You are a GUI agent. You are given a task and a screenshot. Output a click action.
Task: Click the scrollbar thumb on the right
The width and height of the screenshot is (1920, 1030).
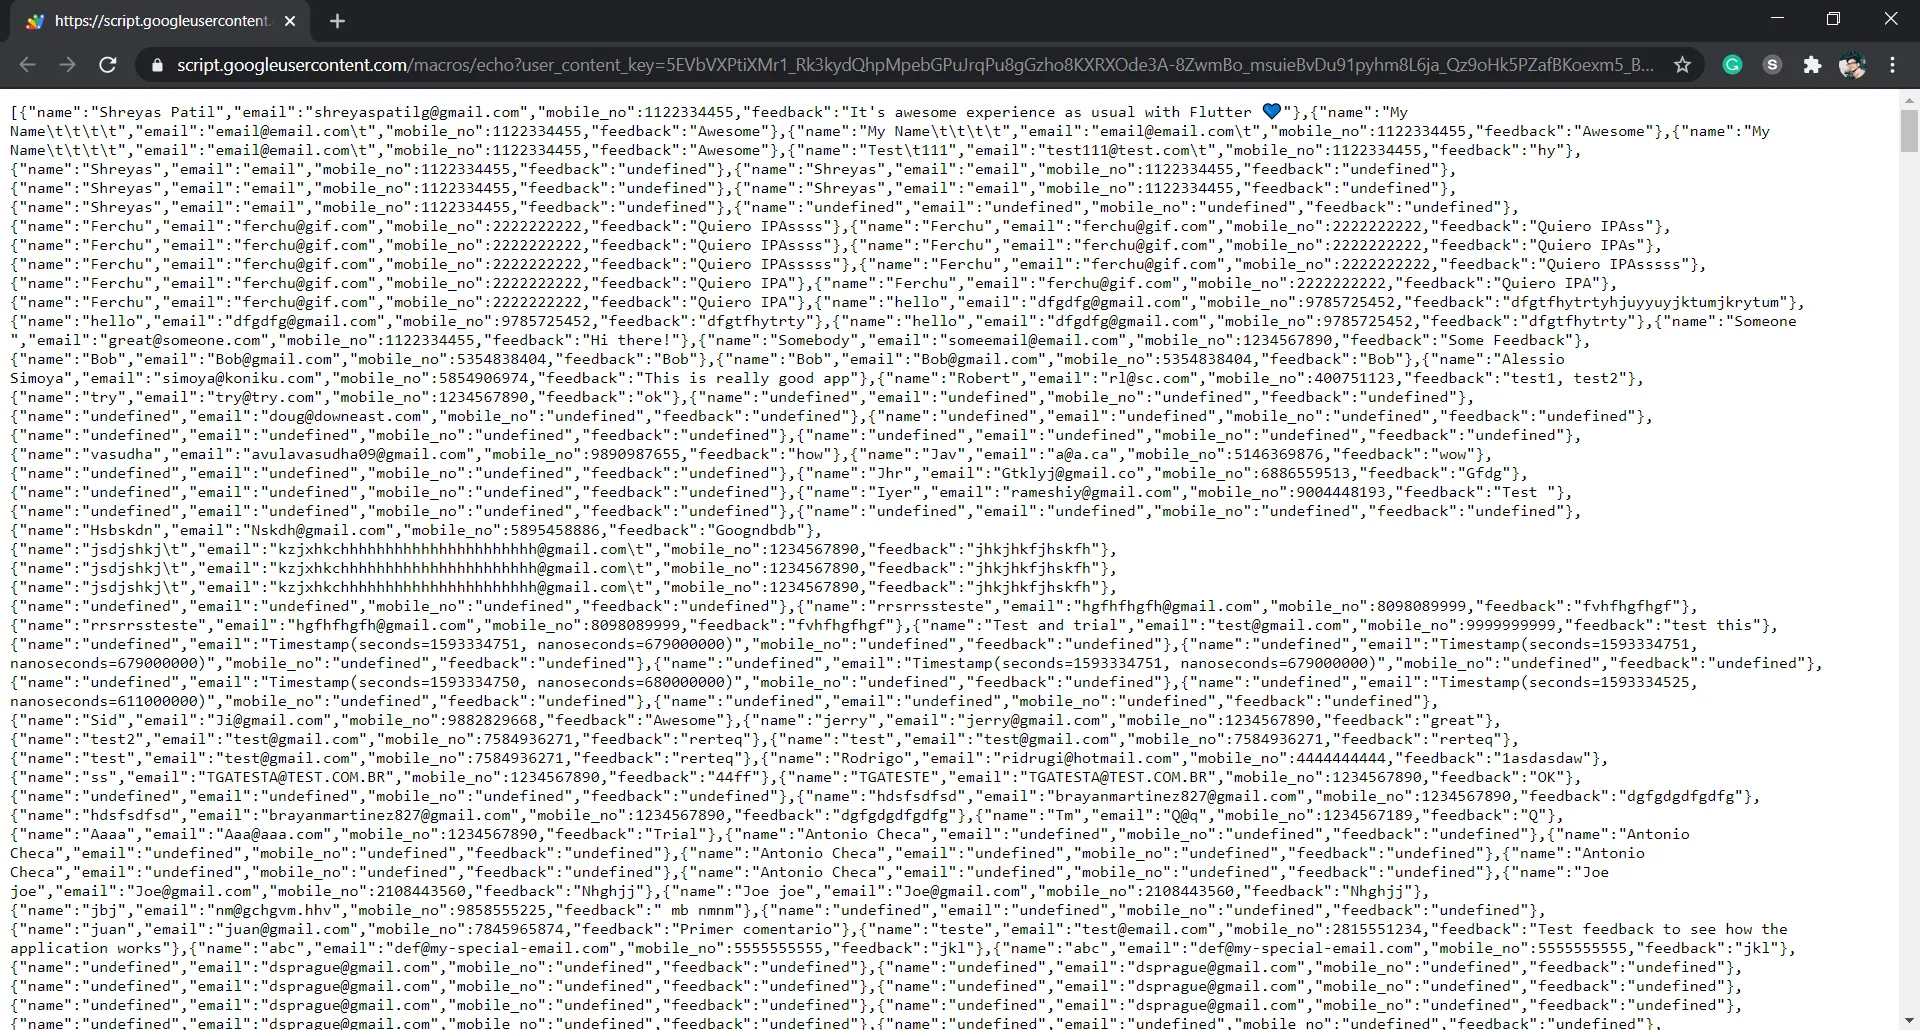click(1909, 130)
